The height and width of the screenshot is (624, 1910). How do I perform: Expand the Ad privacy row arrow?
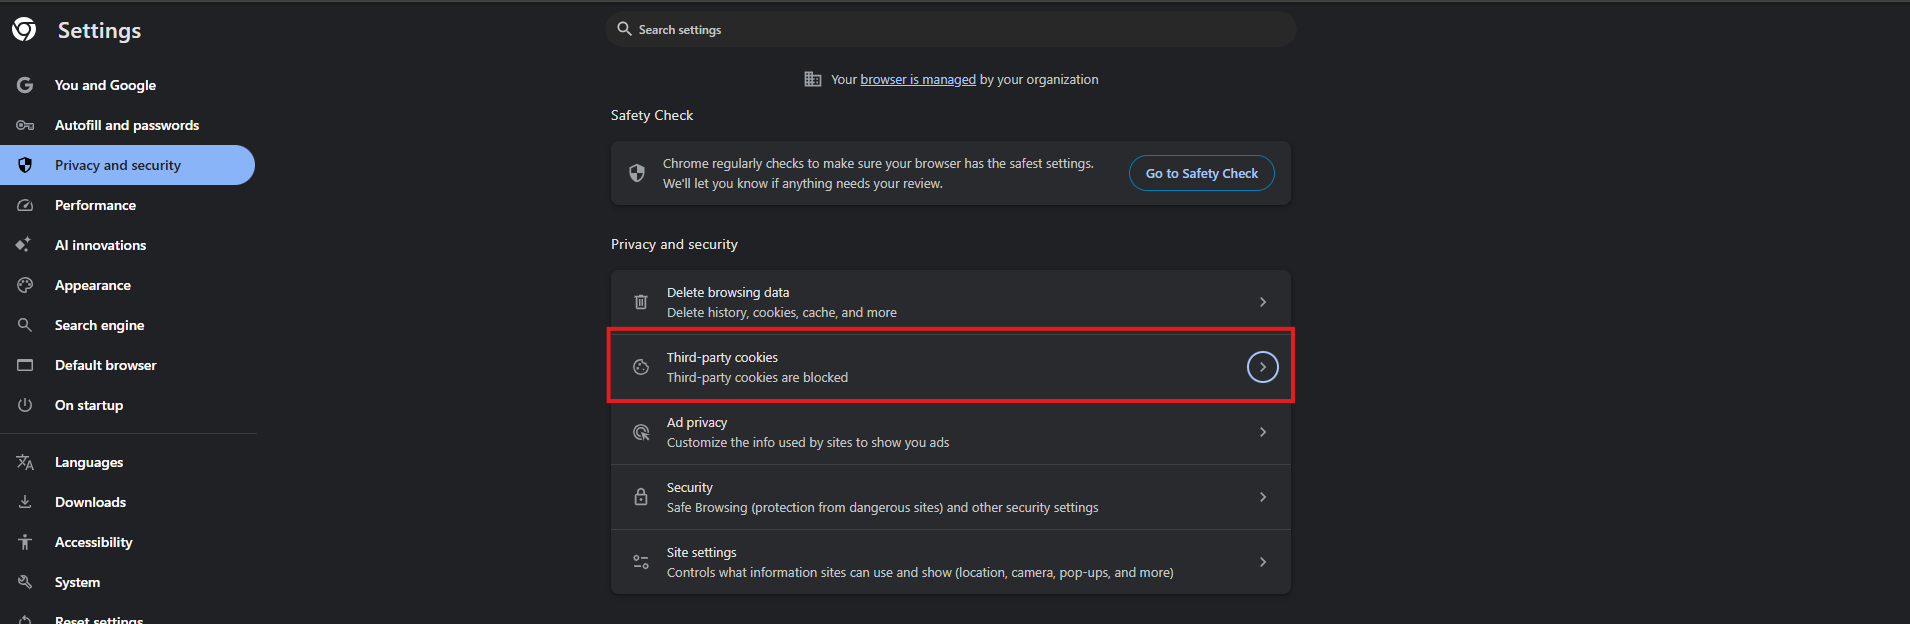pyautogui.click(x=1263, y=432)
